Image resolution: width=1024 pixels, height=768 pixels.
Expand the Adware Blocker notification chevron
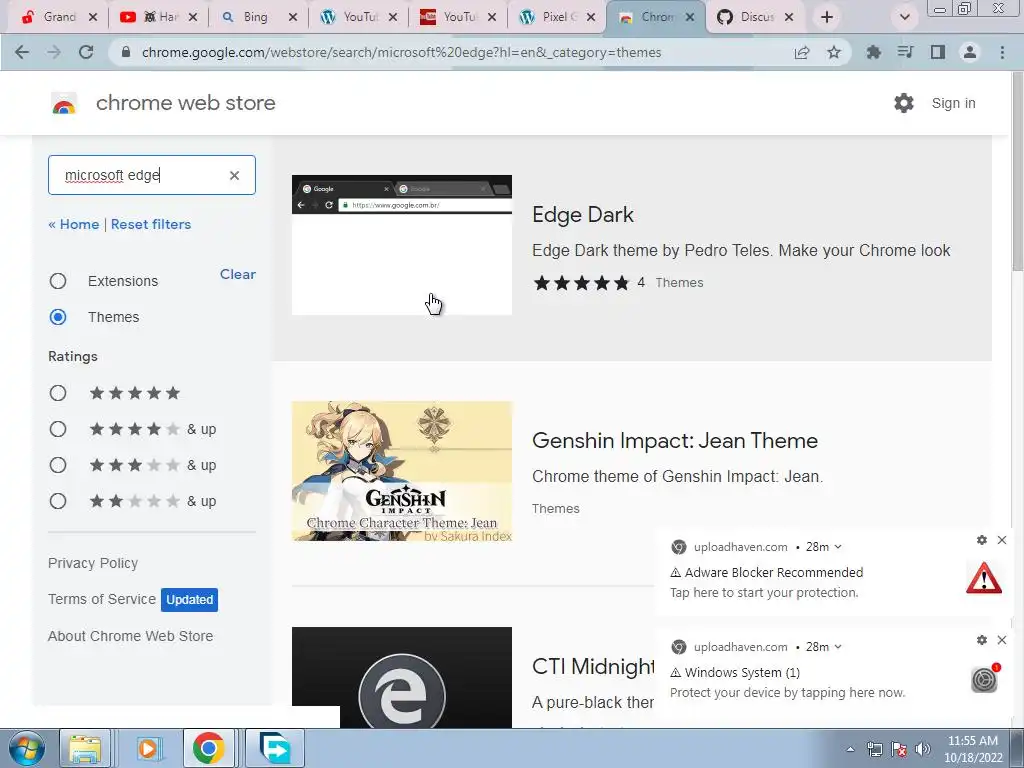[x=838, y=547]
